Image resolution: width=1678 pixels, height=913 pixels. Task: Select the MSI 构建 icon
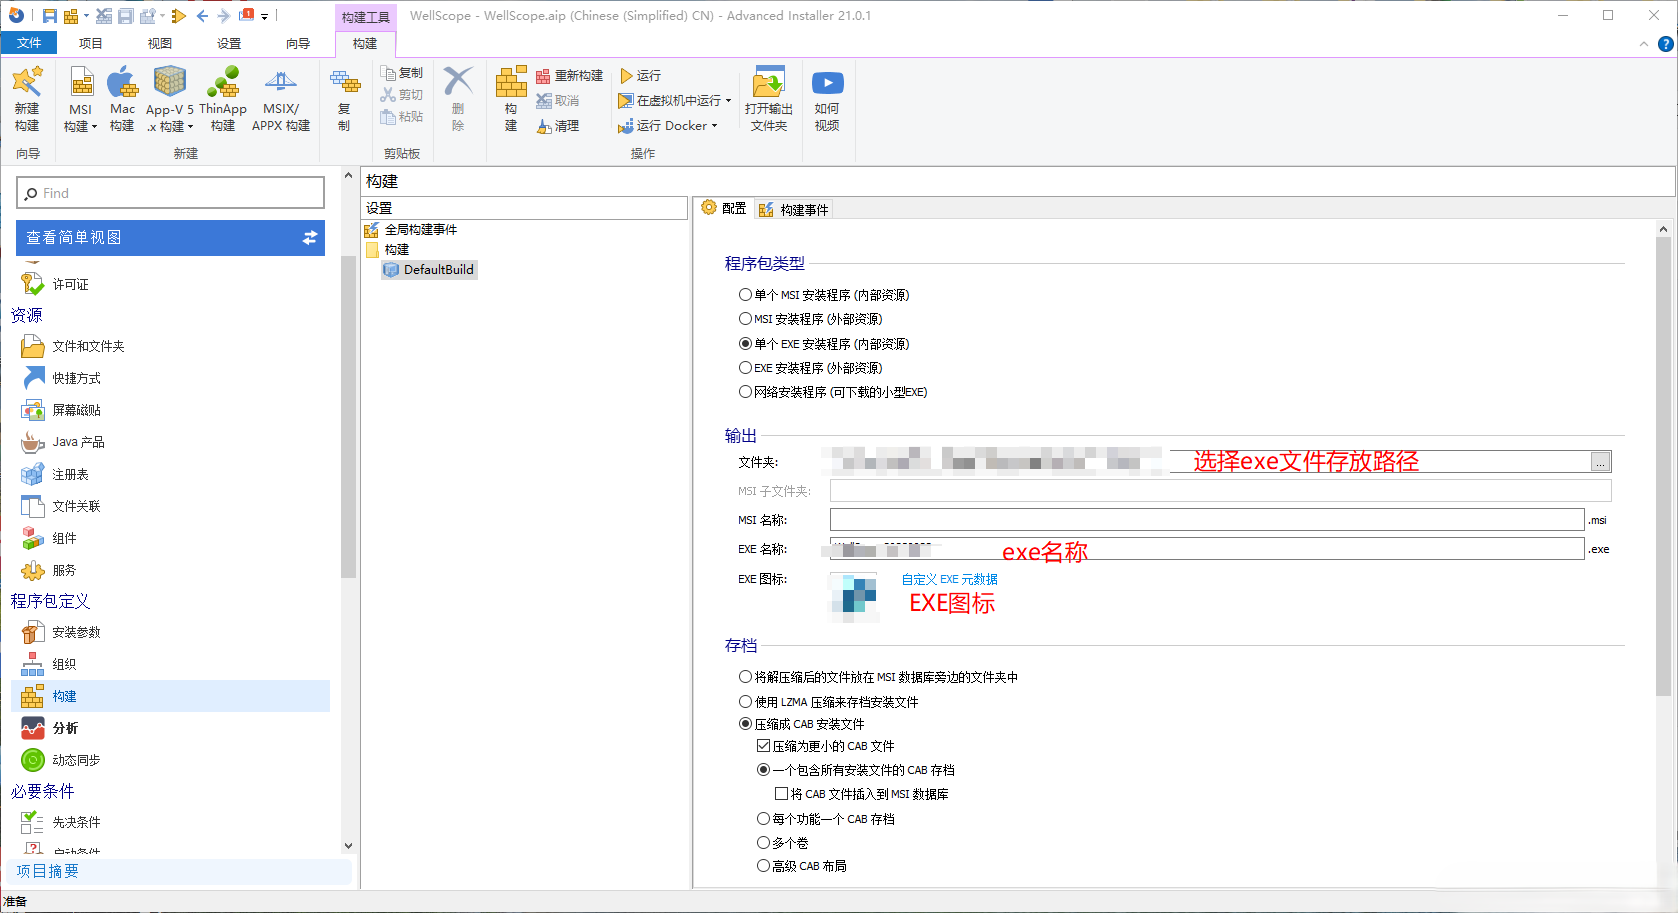[80, 82]
